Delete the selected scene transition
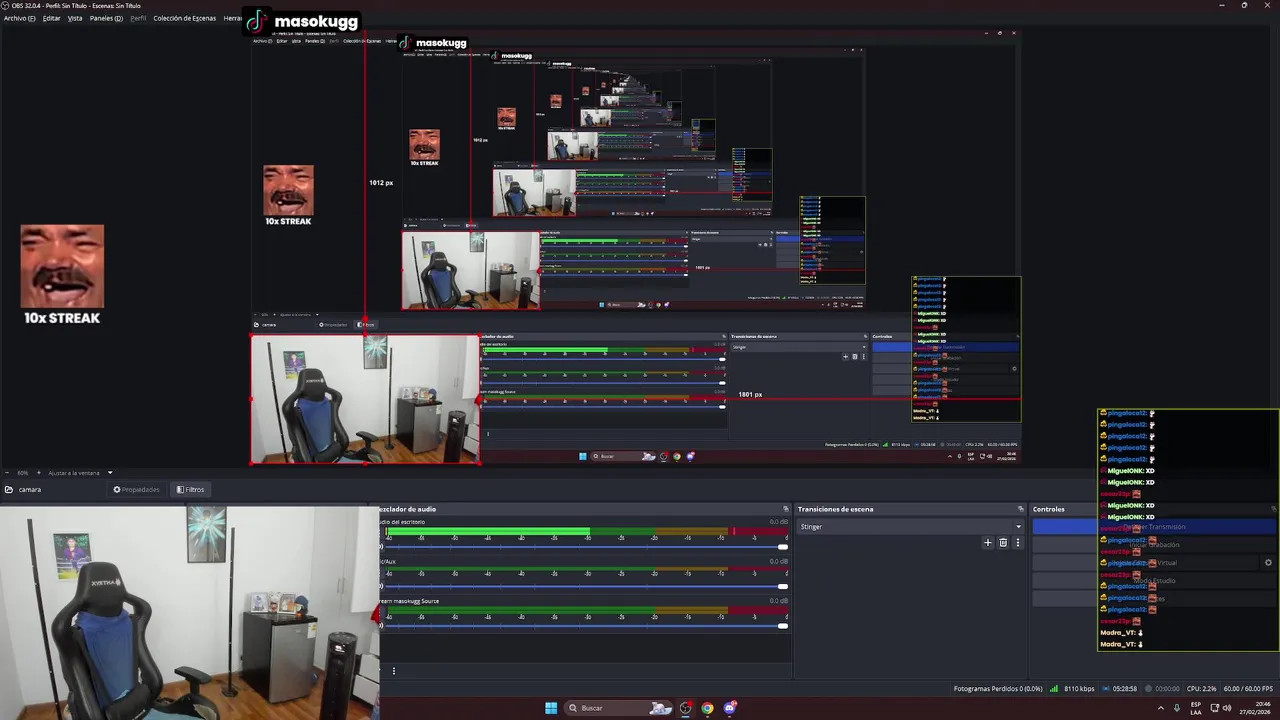This screenshot has width=1280, height=720. 1003,542
